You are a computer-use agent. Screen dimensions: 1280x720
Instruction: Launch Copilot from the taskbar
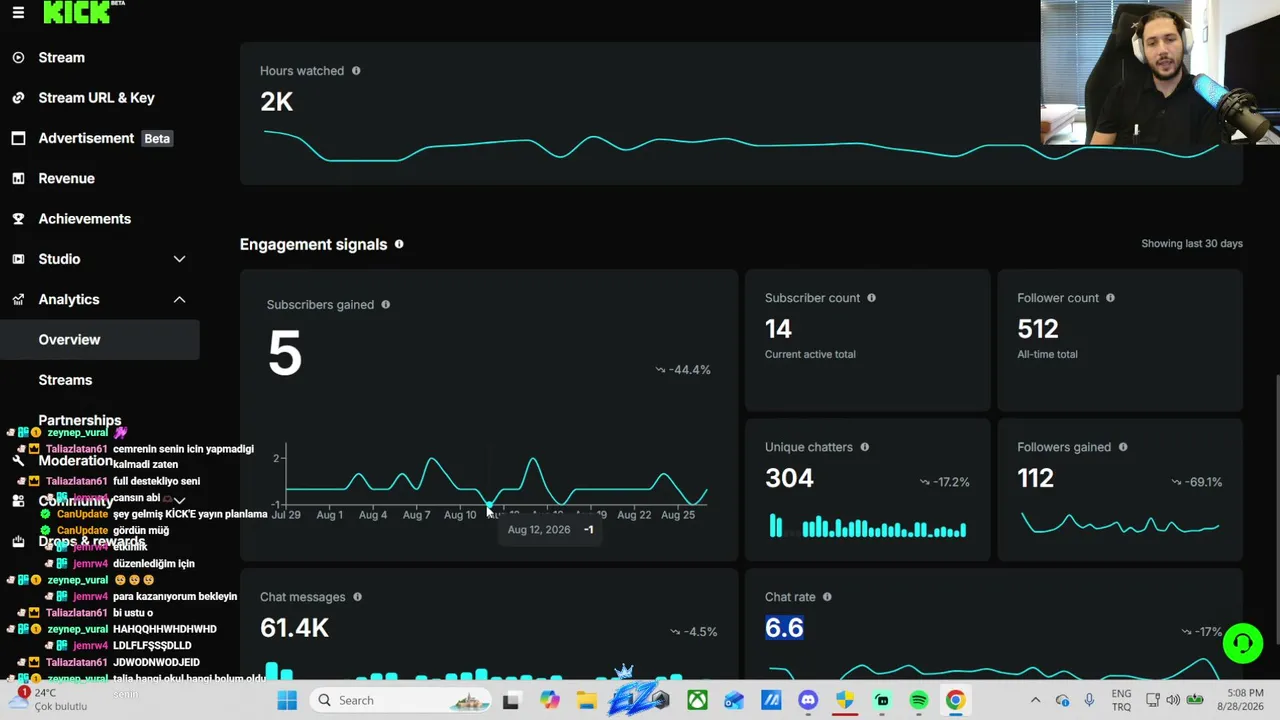point(549,700)
